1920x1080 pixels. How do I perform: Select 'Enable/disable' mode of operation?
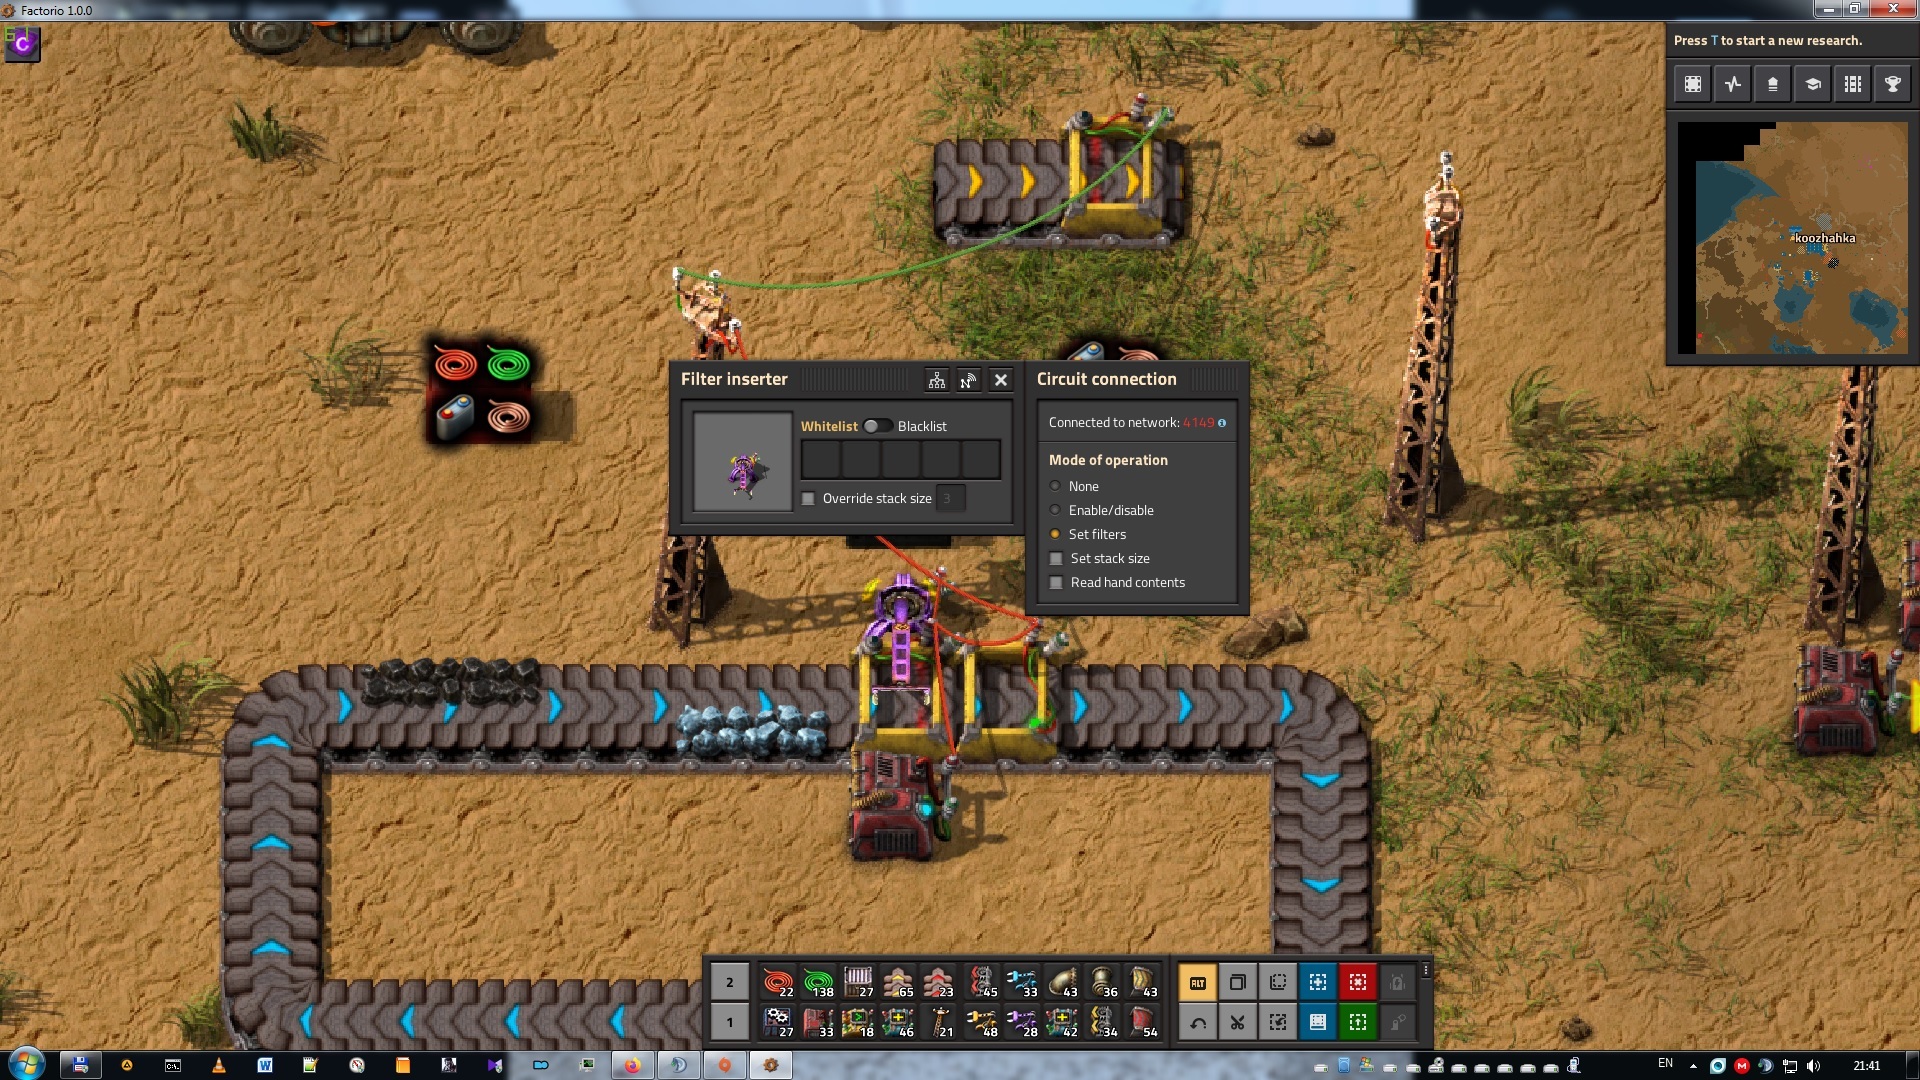click(x=1056, y=510)
